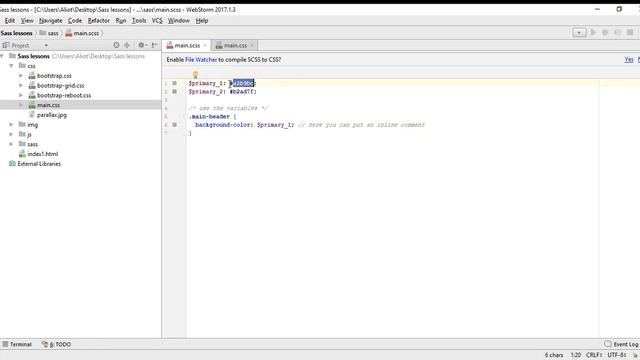Screen dimensions: 640x360
Task: Click main.scss in the breadcrumb
Action: pos(82,33)
